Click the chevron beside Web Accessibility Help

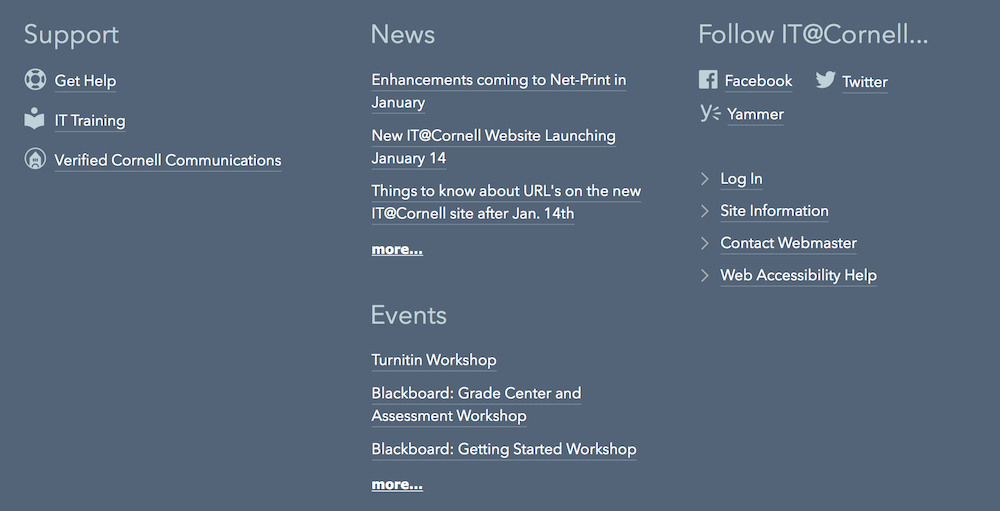point(705,275)
